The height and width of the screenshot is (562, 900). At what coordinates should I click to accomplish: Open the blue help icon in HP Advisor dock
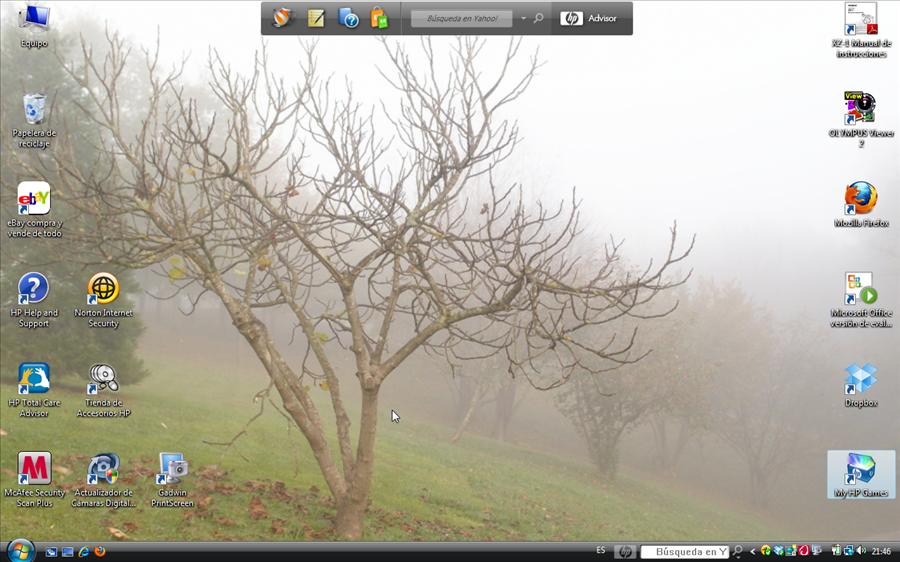pos(348,18)
